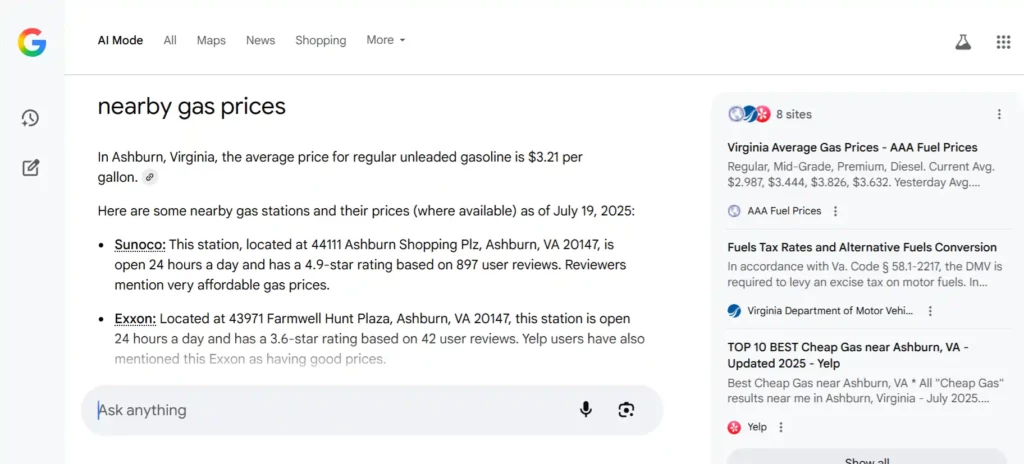Click the AAA Fuel Prices source name
The height and width of the screenshot is (464, 1024).
tap(784, 211)
